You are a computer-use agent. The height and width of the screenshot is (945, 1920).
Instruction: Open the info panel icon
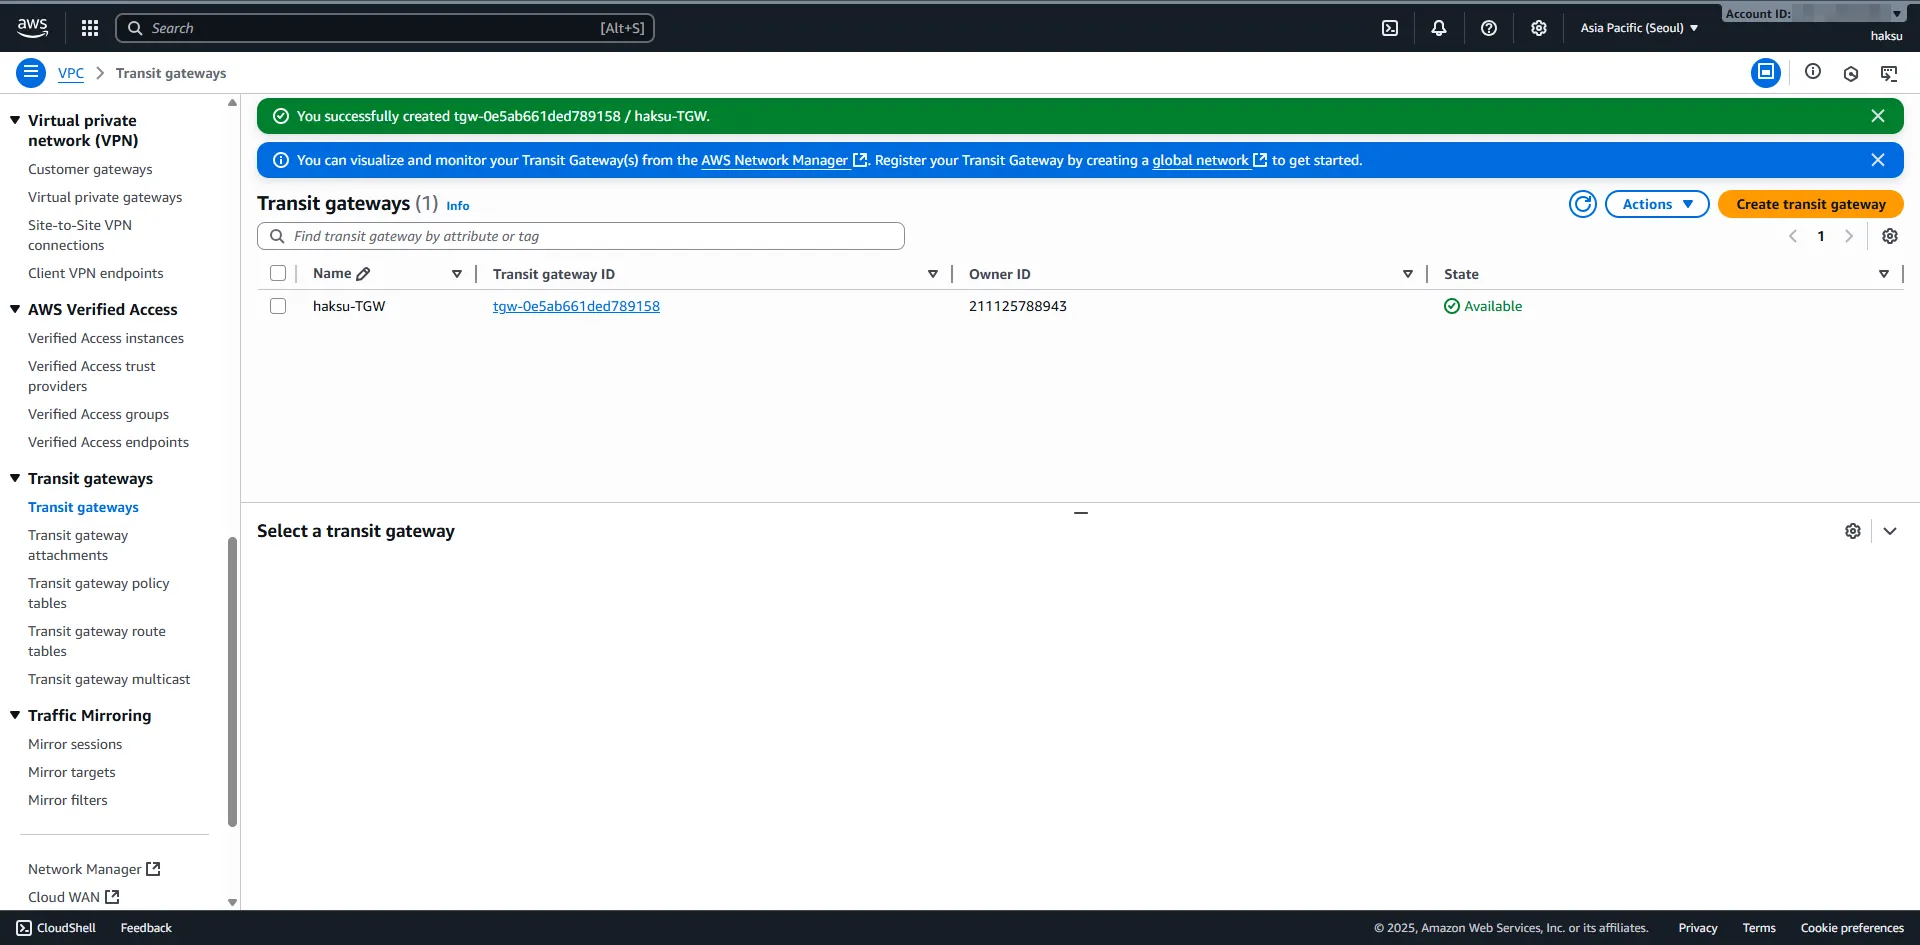[x=1813, y=72]
